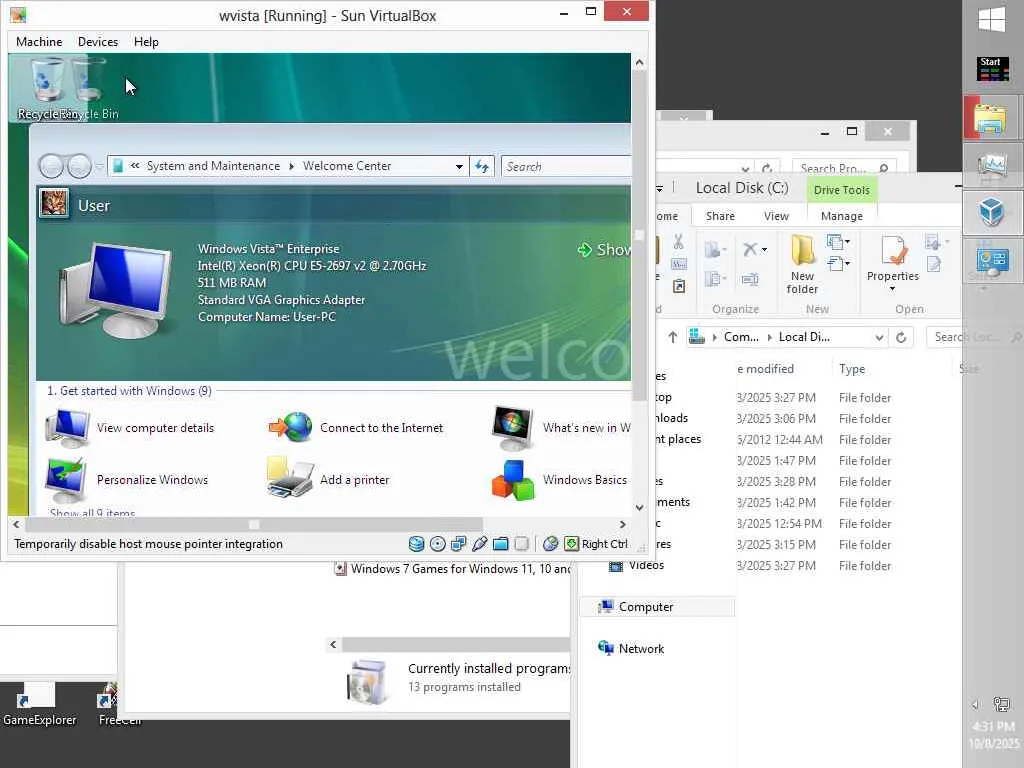
Task: Expand the breadcrumb arrow before Local Di...
Action: tap(769, 337)
